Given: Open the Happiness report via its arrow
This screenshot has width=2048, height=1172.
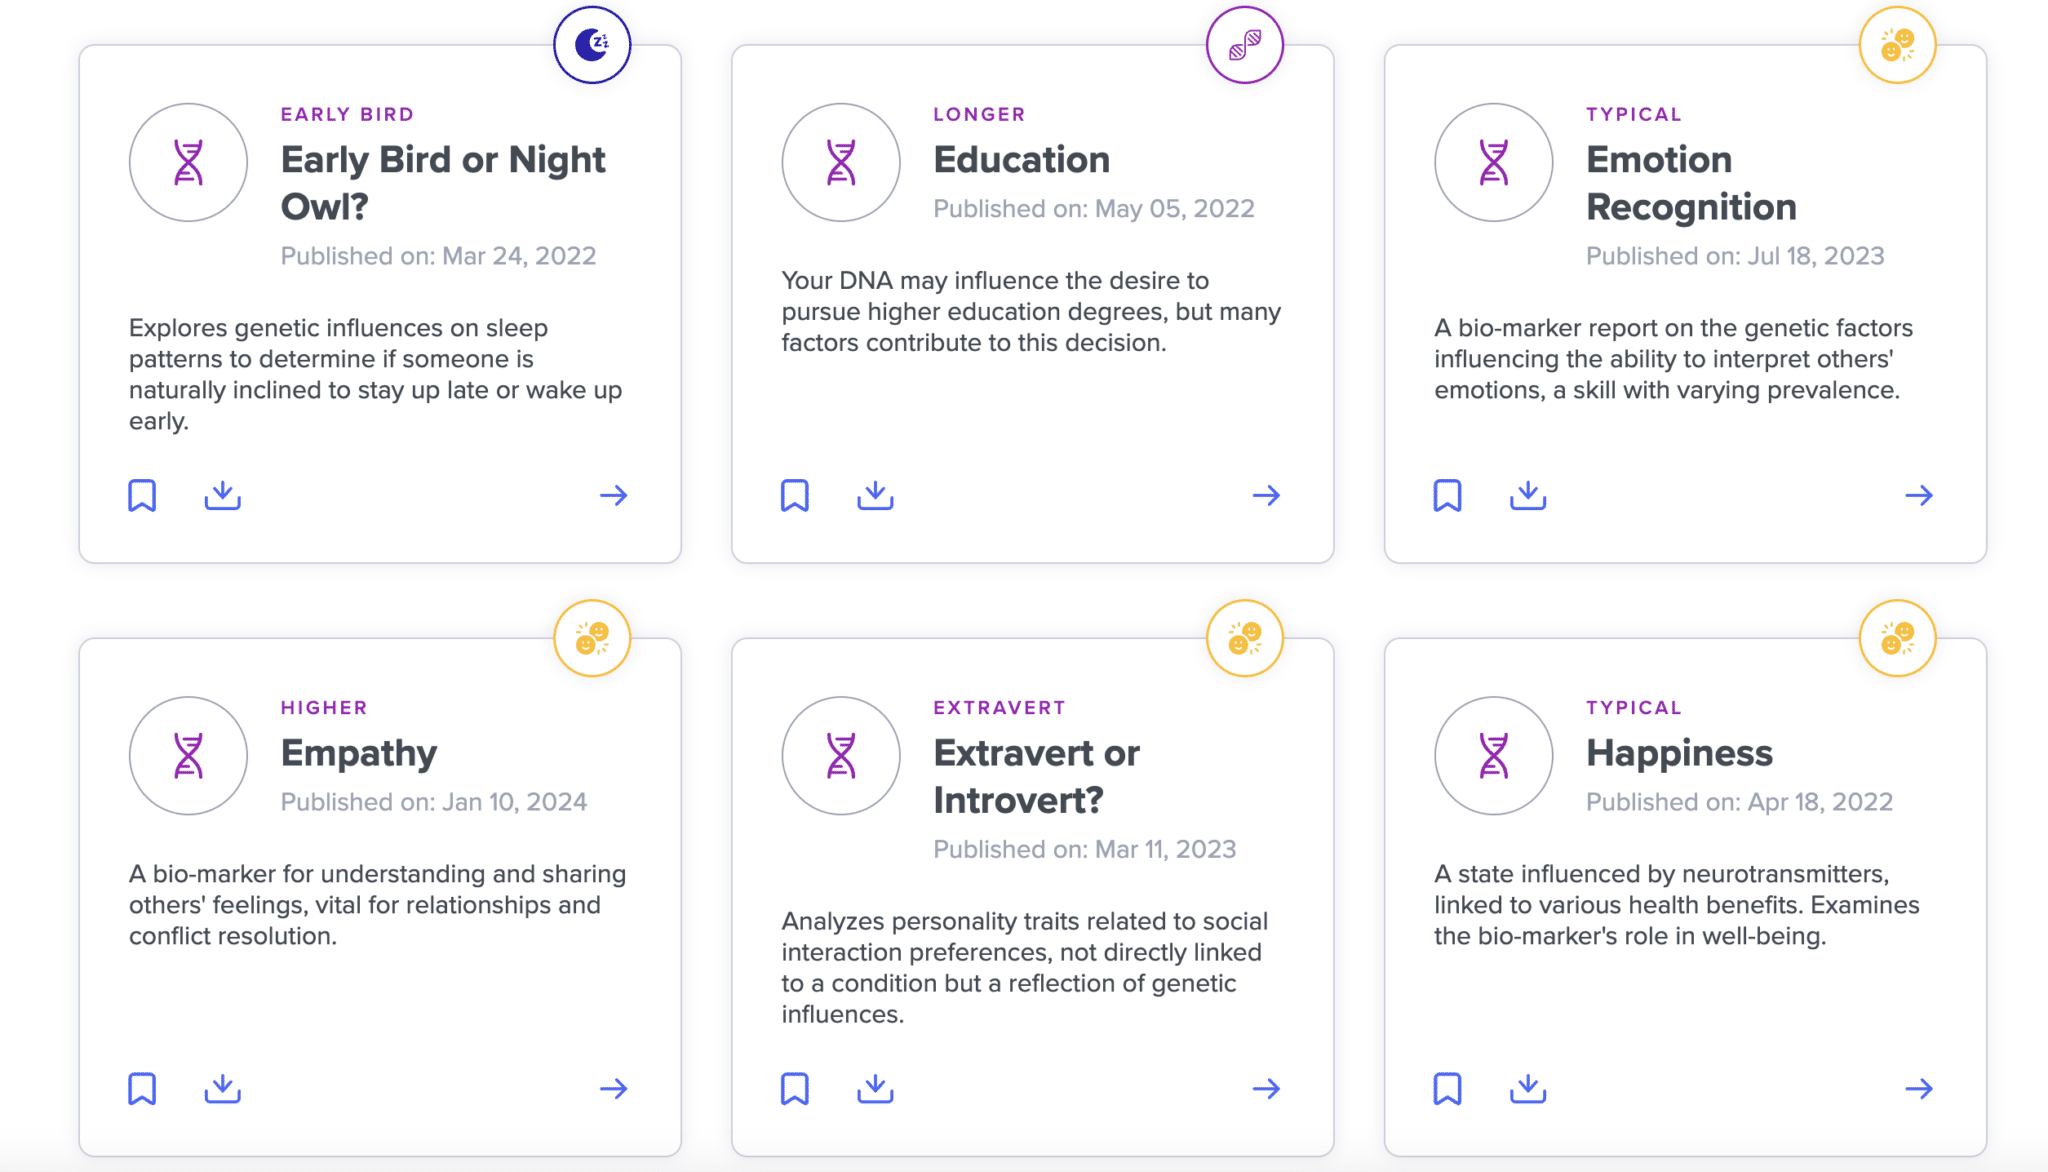Looking at the screenshot, I should [x=1919, y=1088].
